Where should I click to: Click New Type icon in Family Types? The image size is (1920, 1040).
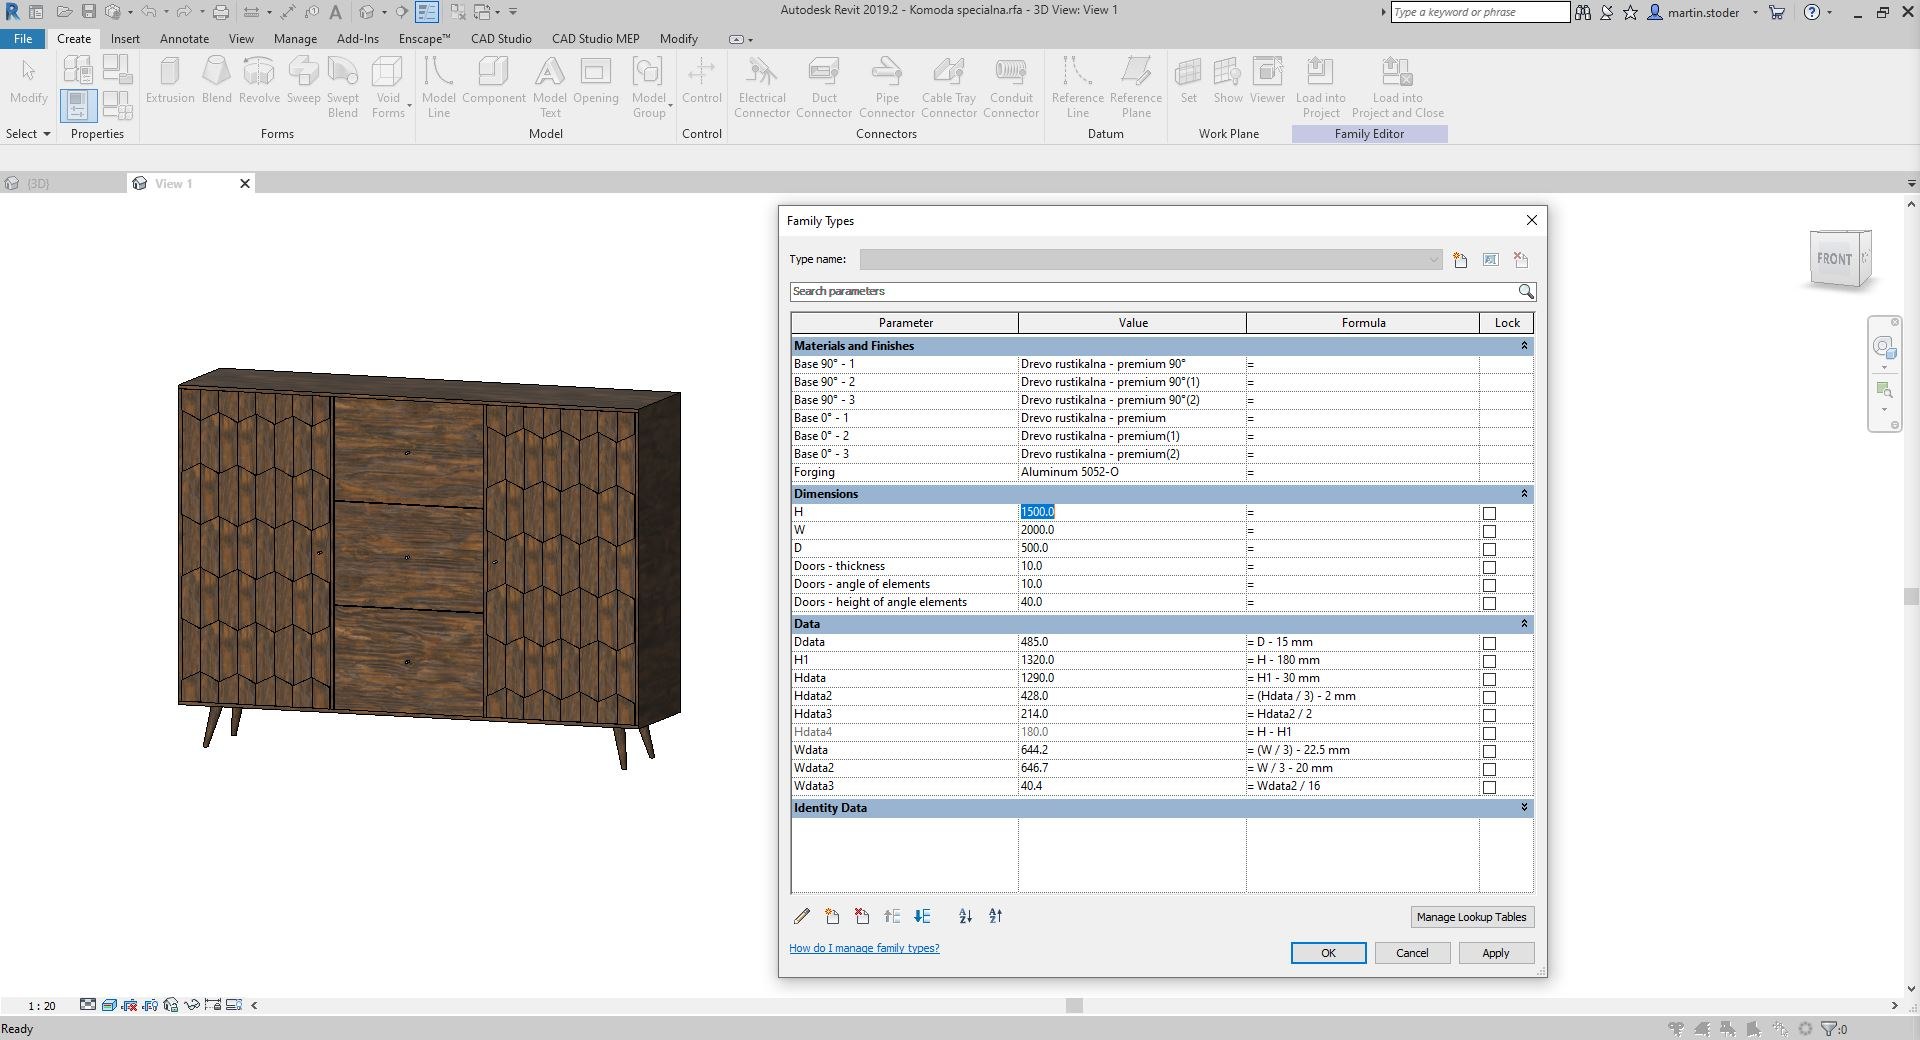pyautogui.click(x=1460, y=260)
